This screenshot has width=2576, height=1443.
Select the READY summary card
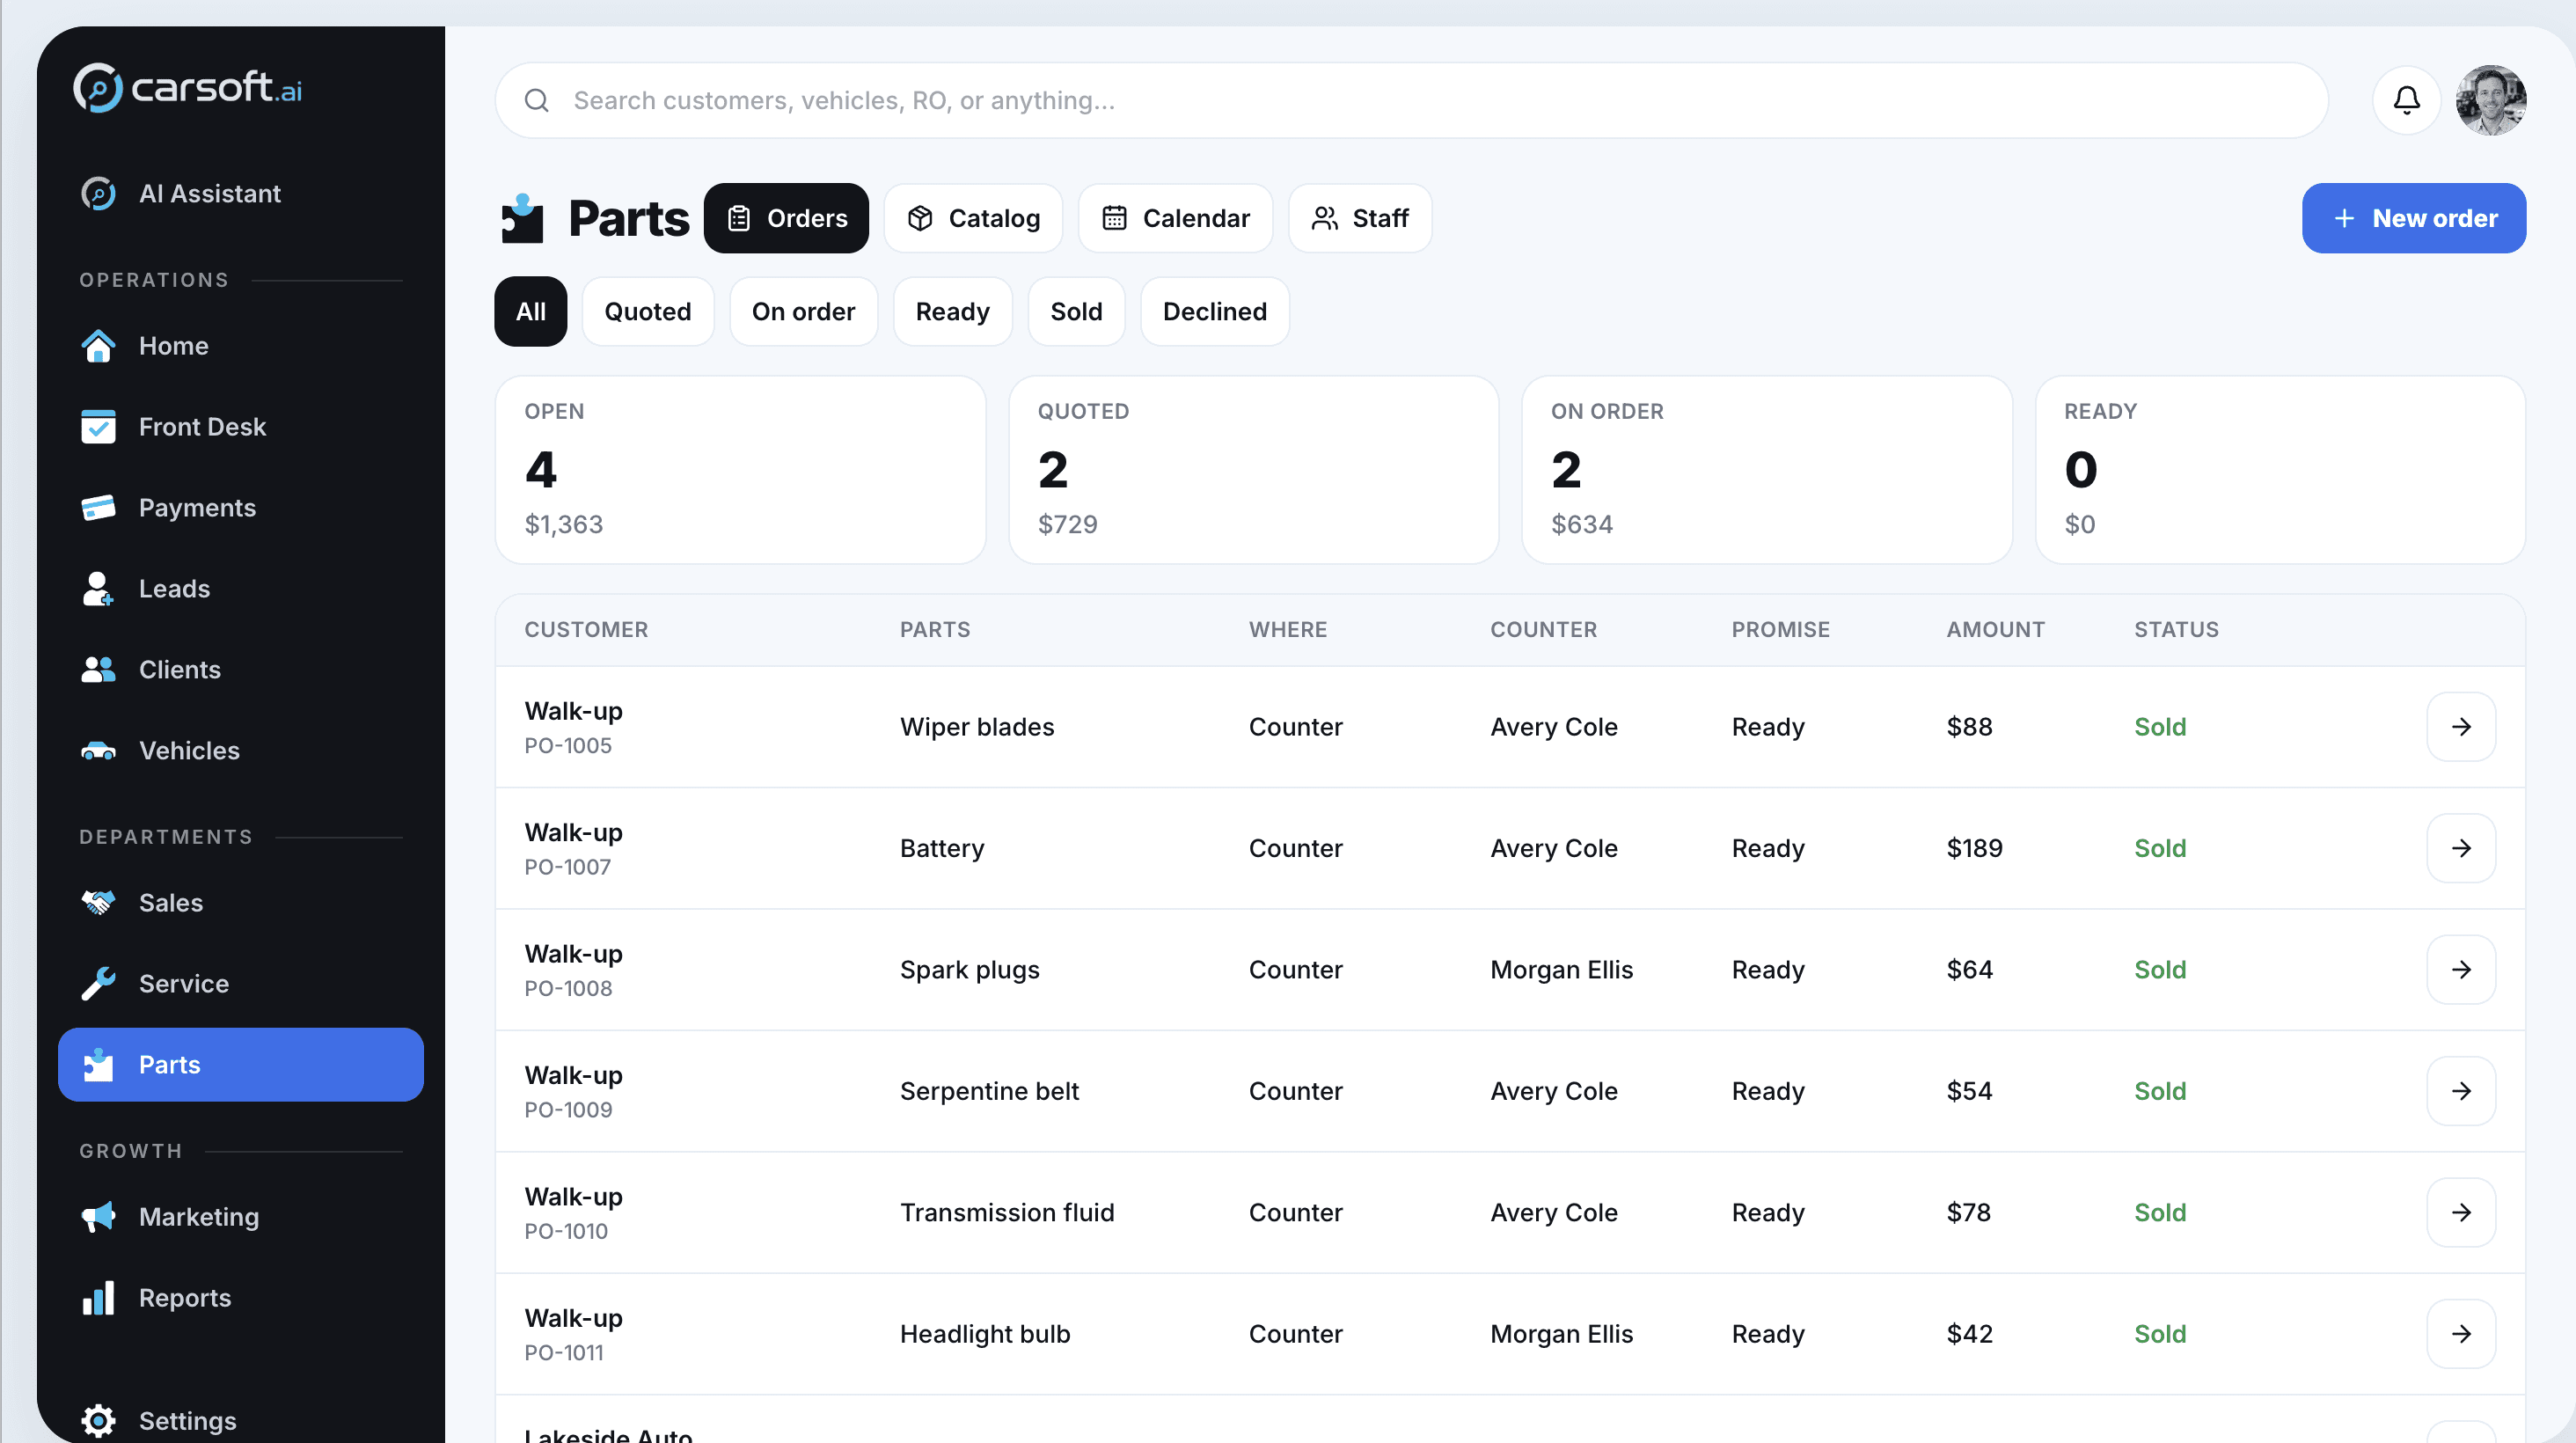(2281, 470)
